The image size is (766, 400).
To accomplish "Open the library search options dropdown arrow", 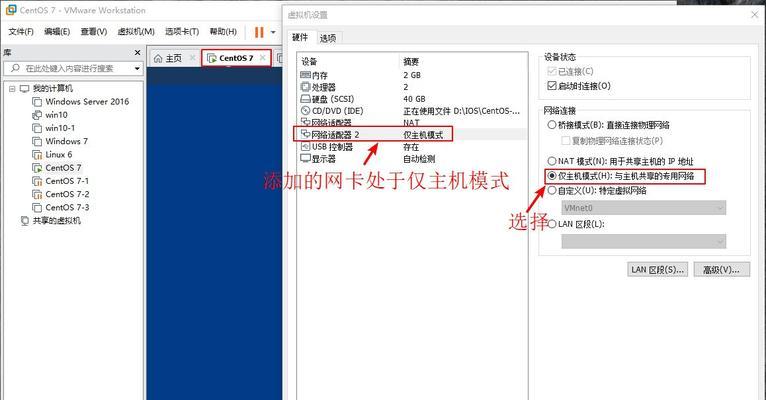I will coord(137,68).
